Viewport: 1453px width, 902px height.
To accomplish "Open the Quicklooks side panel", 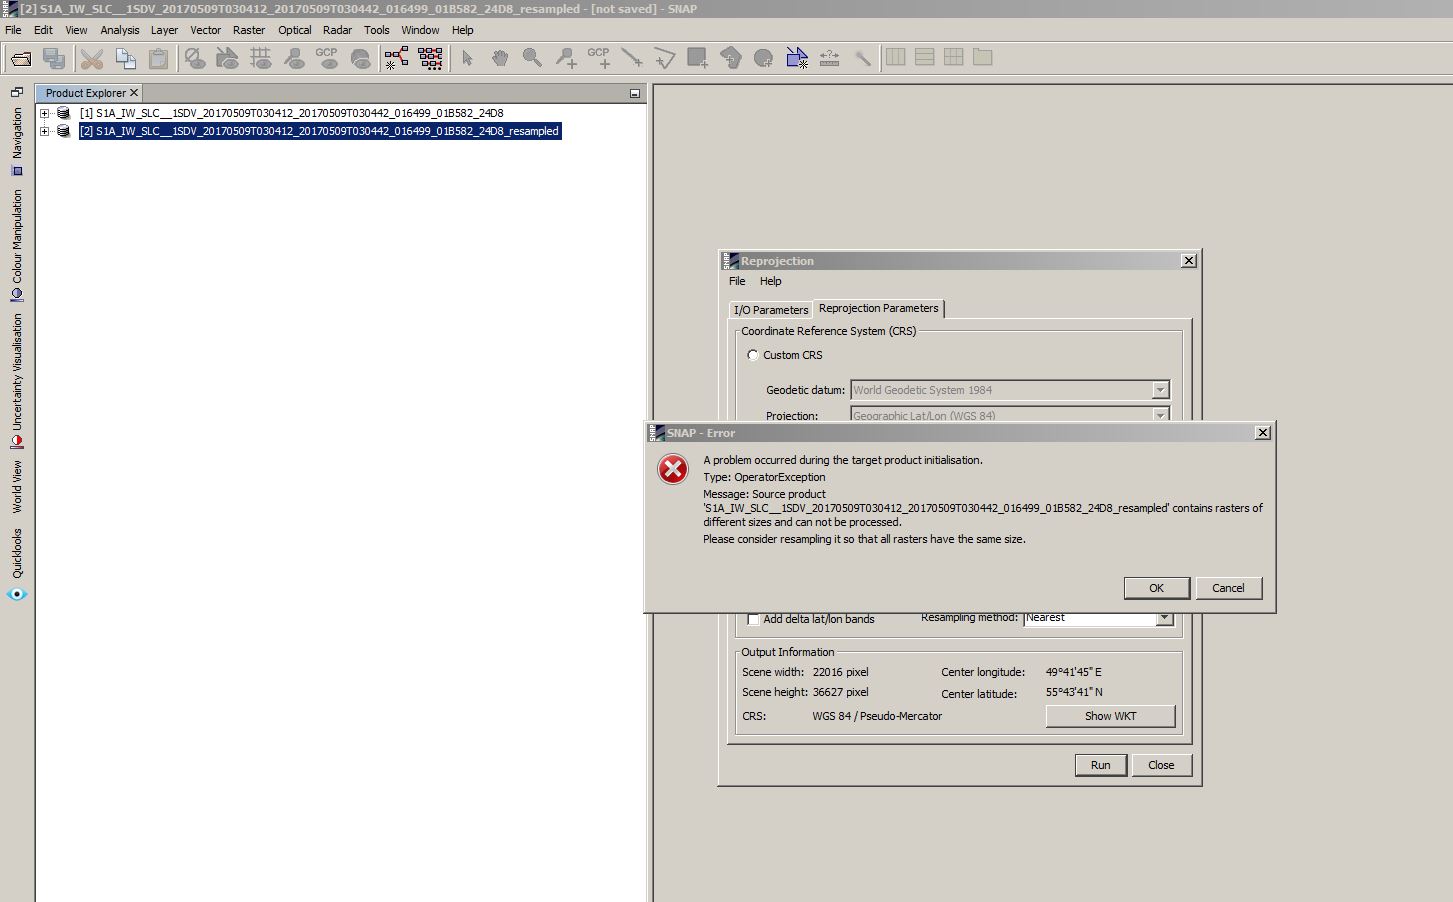I will [x=17, y=565].
